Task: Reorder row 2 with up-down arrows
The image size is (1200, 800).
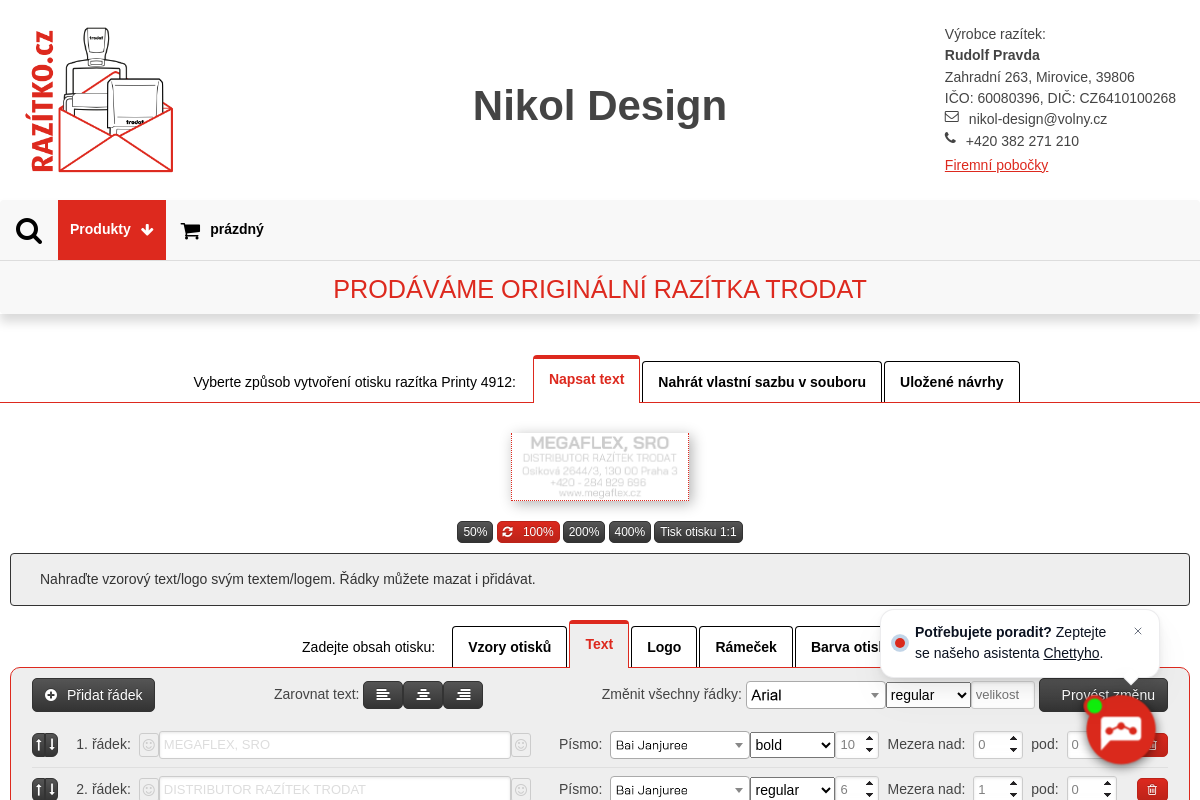Action: click(45, 790)
